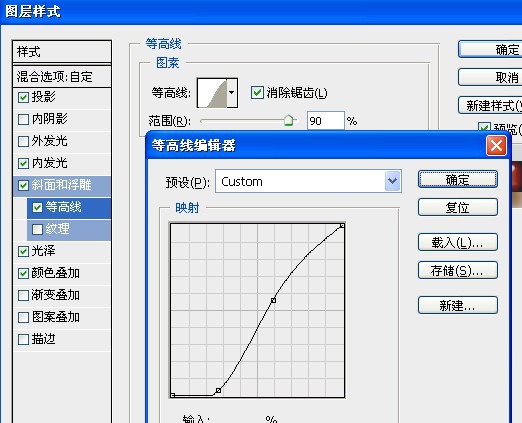
Task: Click the 载入(L)... load button
Action: pos(458,242)
